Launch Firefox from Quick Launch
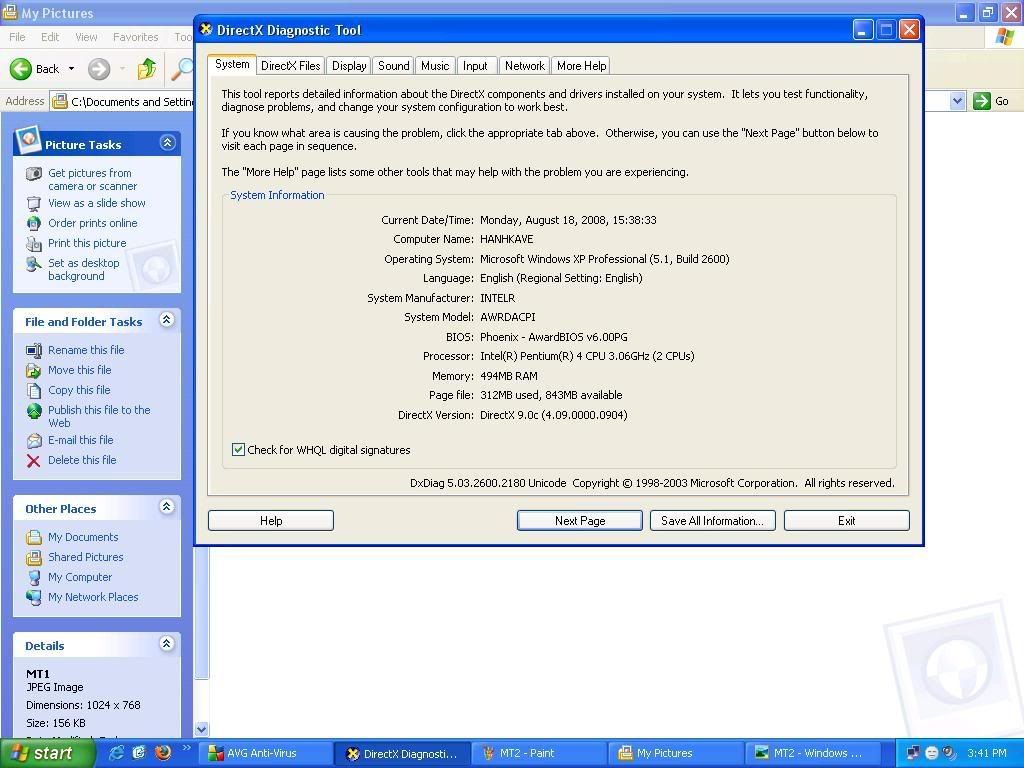This screenshot has height=768, width=1024. [163, 753]
